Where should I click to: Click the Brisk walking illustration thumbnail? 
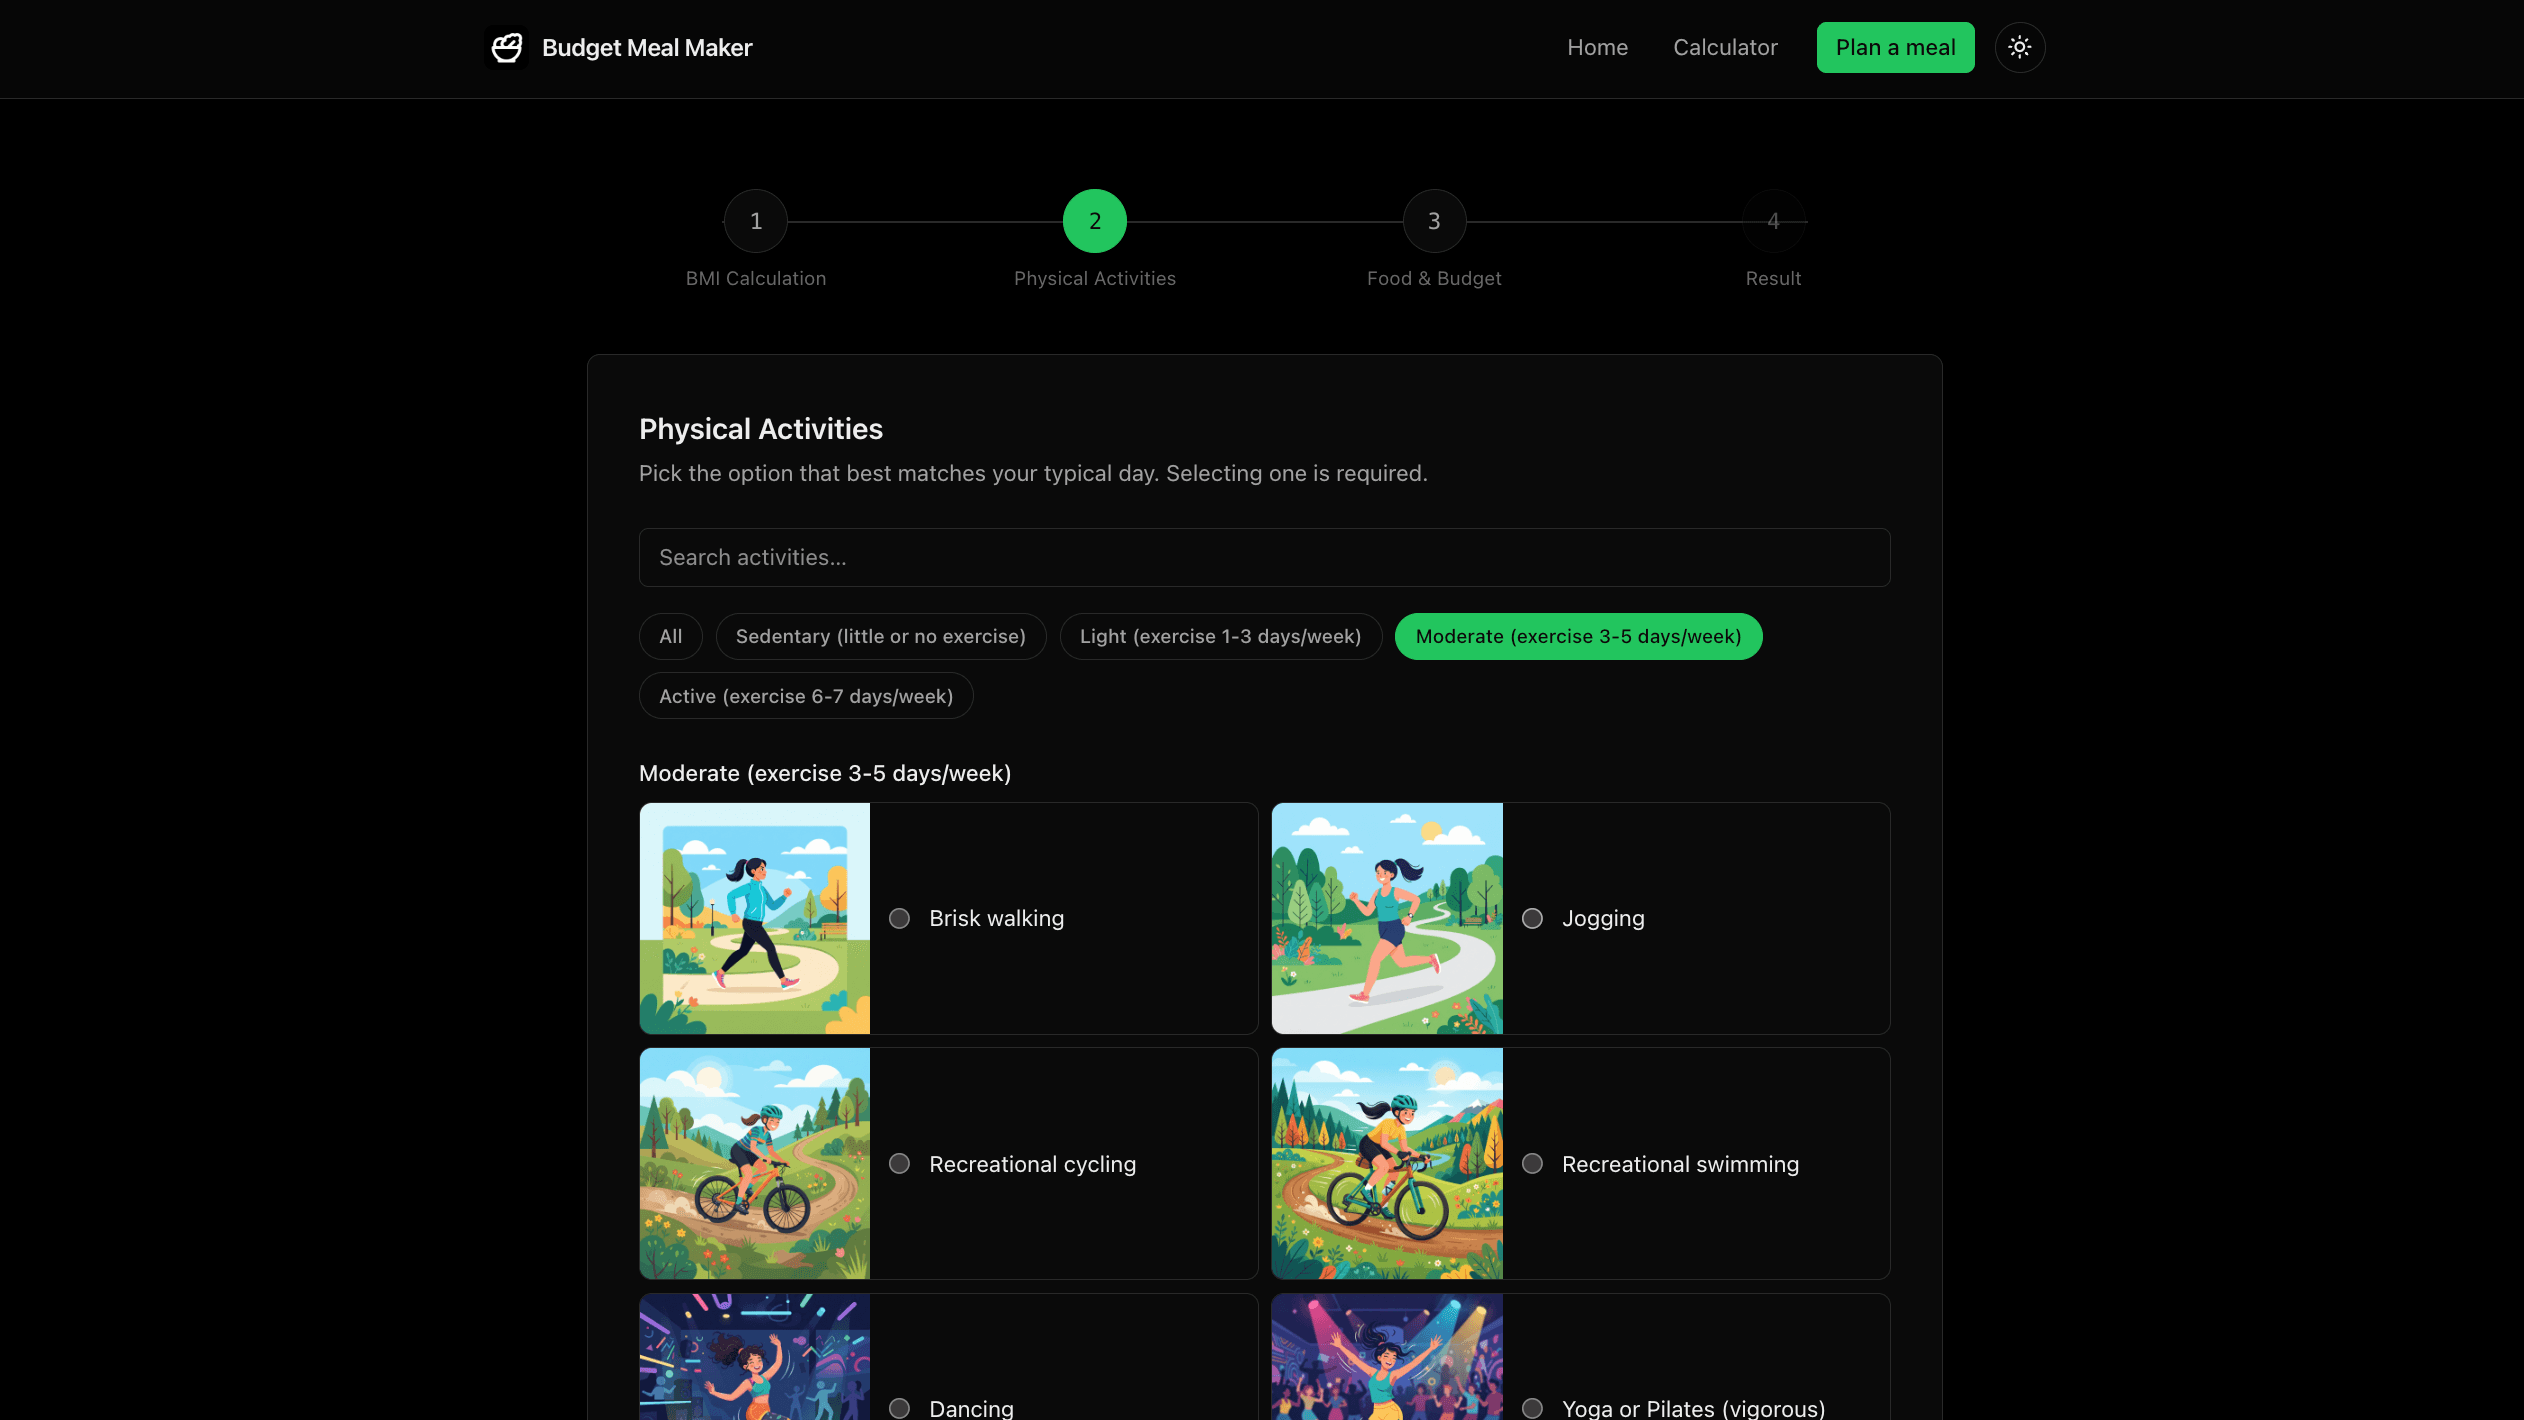coord(755,918)
